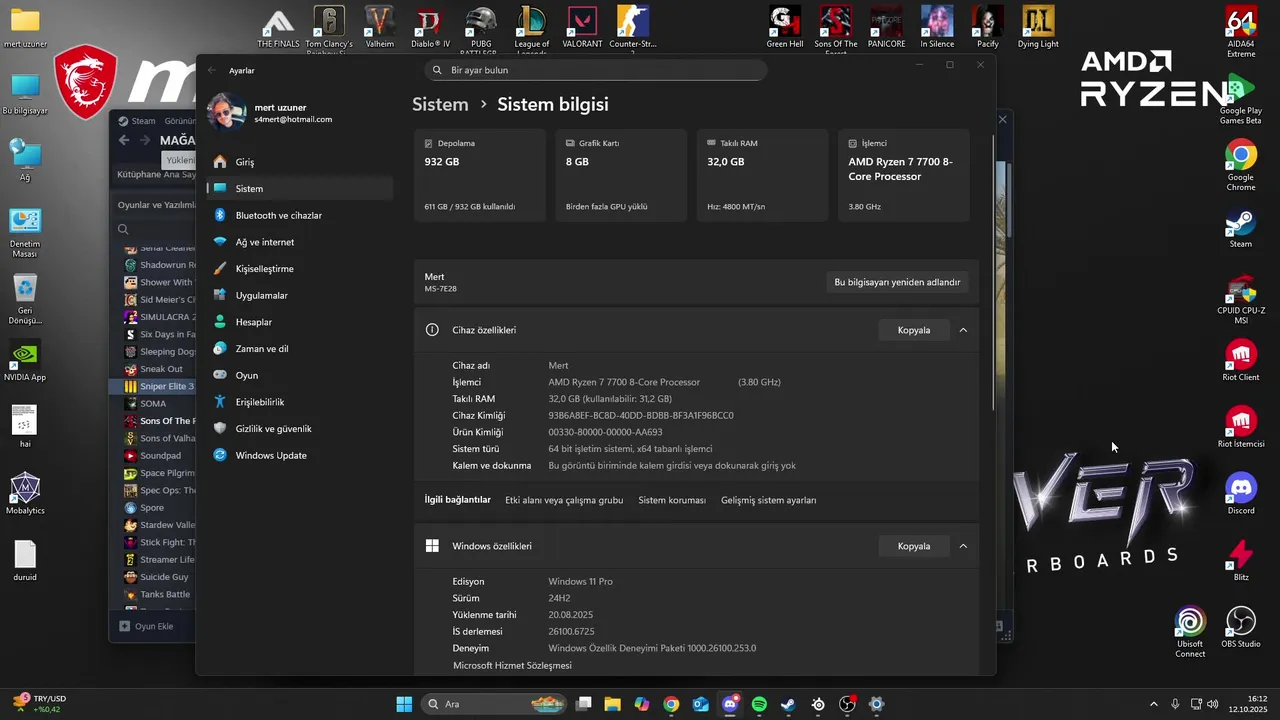This screenshot has height=720, width=1280.
Task: Select Sistem in Settings sidebar
Action: click(x=299, y=188)
